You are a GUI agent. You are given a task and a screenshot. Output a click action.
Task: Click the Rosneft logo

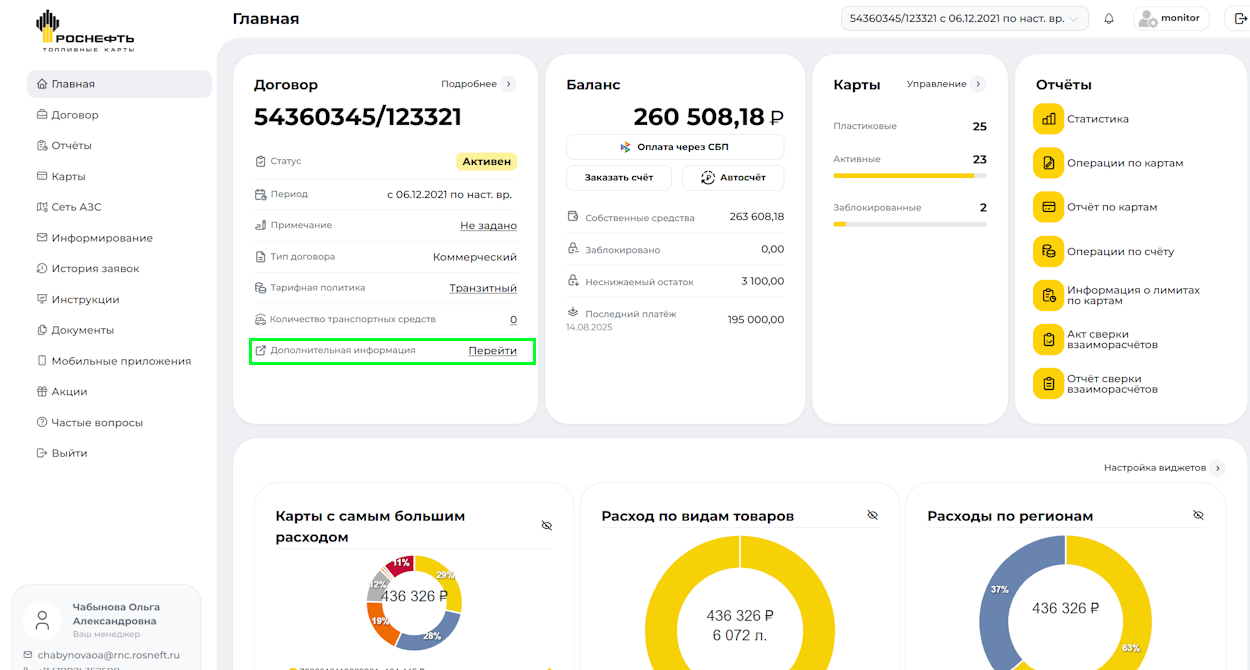tap(85, 32)
